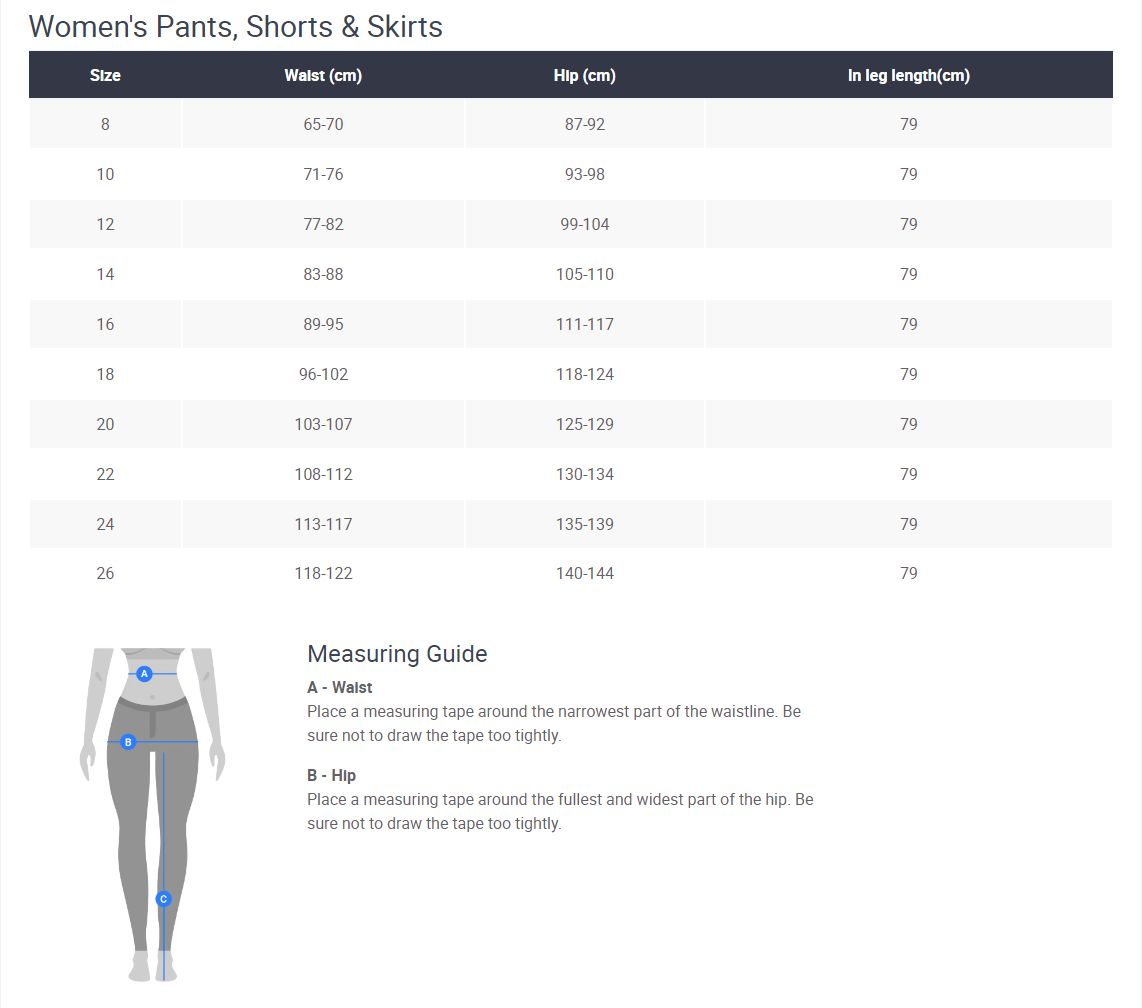1142x1008 pixels.
Task: Click the 108-112 waist cell
Action: (x=323, y=474)
